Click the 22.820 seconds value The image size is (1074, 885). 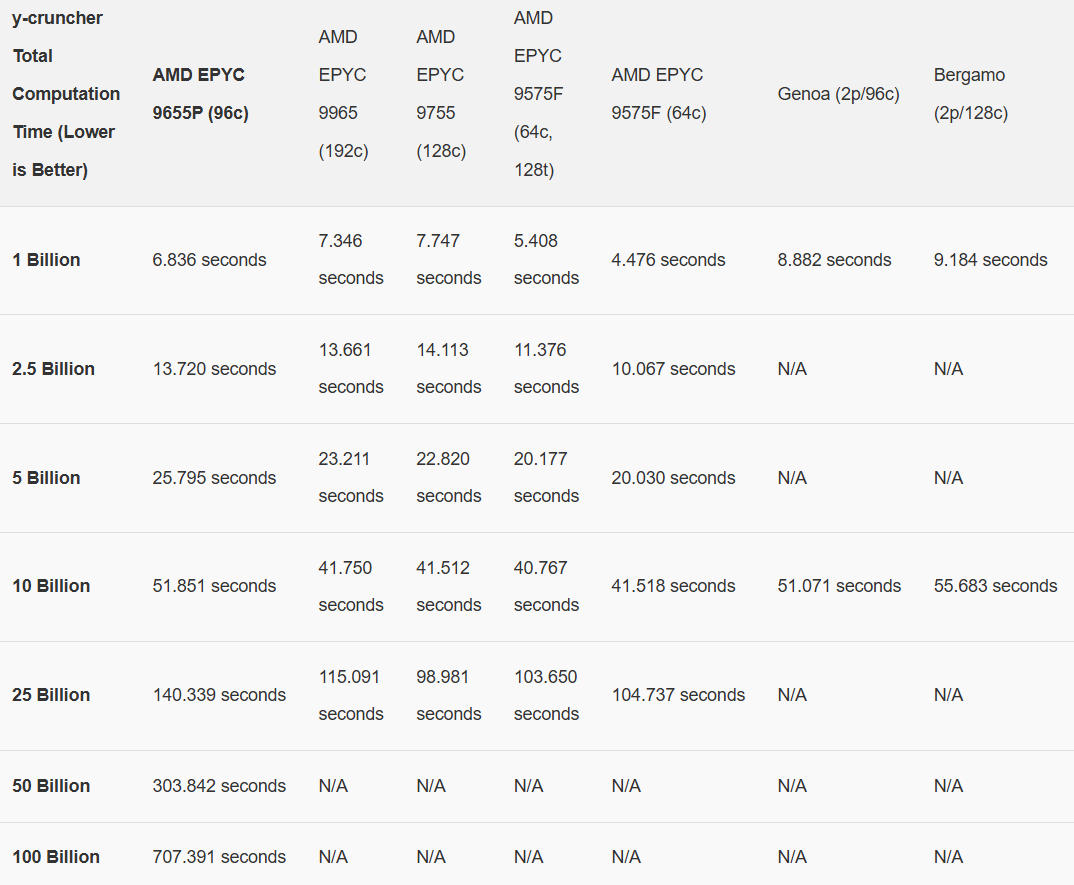click(449, 477)
